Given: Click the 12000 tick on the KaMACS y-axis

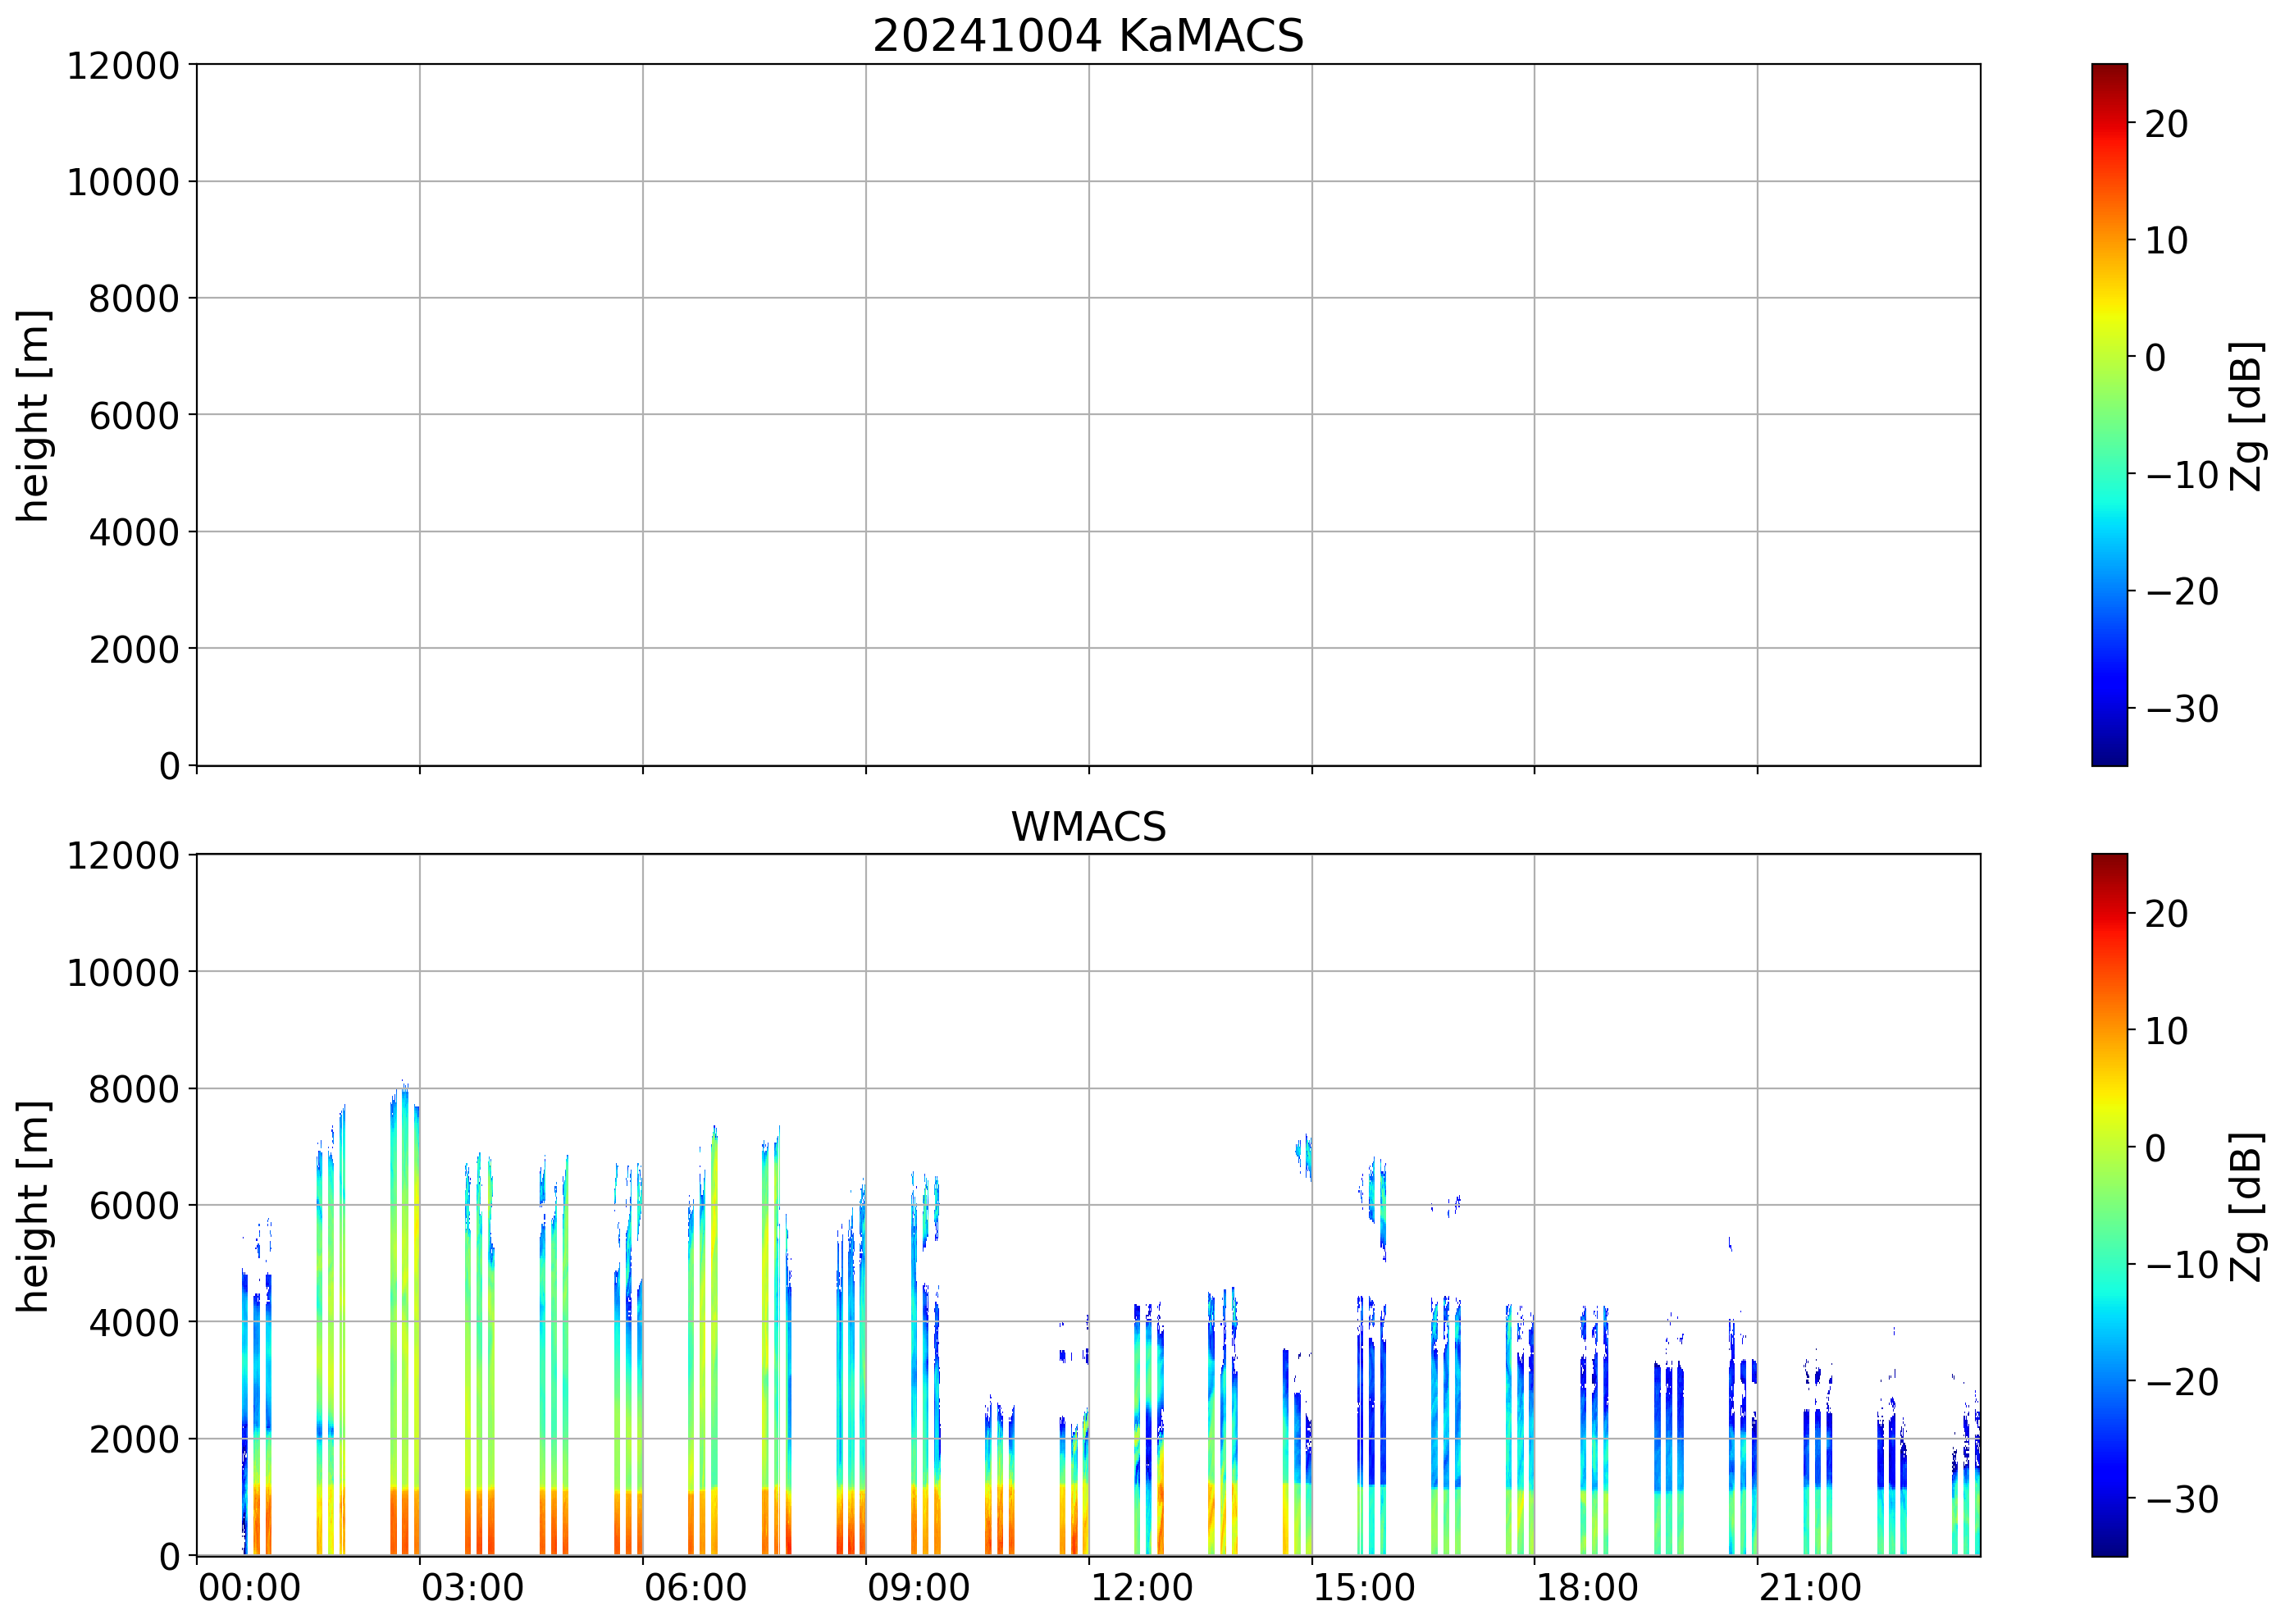Looking at the screenshot, I should point(123,66).
